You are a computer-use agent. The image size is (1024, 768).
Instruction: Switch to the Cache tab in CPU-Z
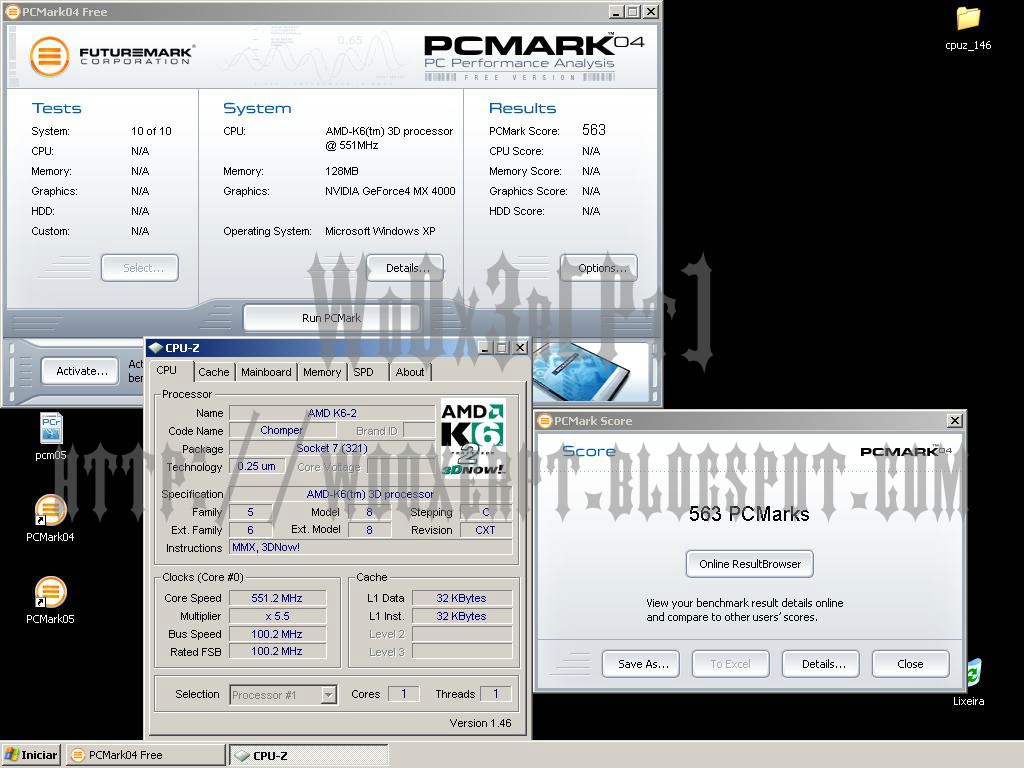[214, 372]
